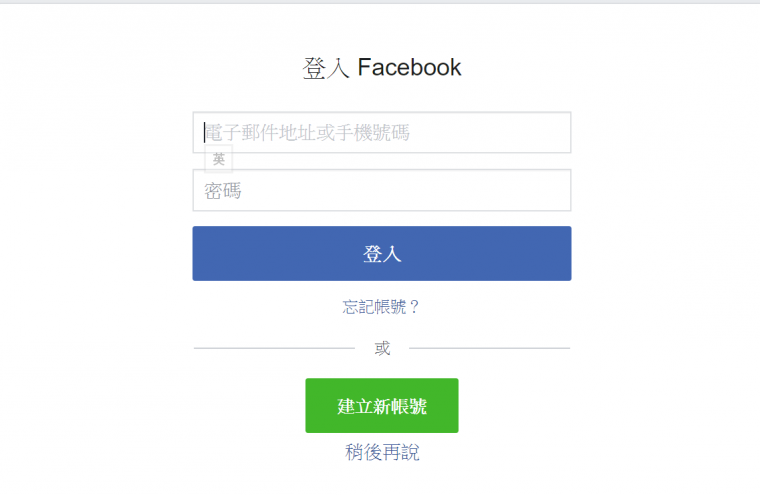Click the divider line left of 或
Screen dimensions: 760x495
point(274,348)
